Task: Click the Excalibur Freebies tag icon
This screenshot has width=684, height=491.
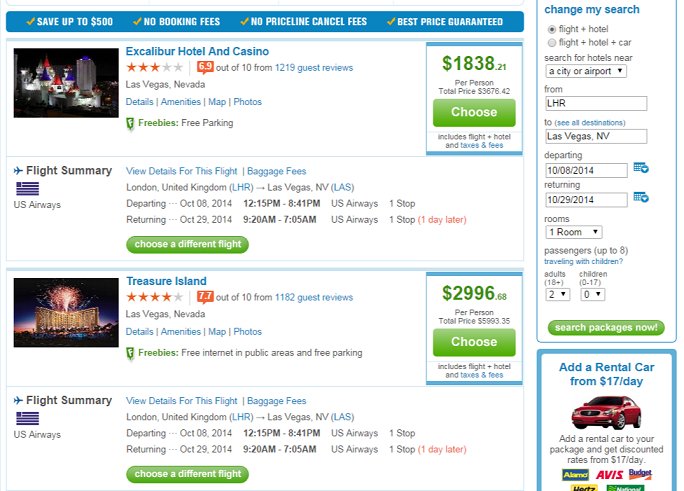Action: (x=130, y=124)
